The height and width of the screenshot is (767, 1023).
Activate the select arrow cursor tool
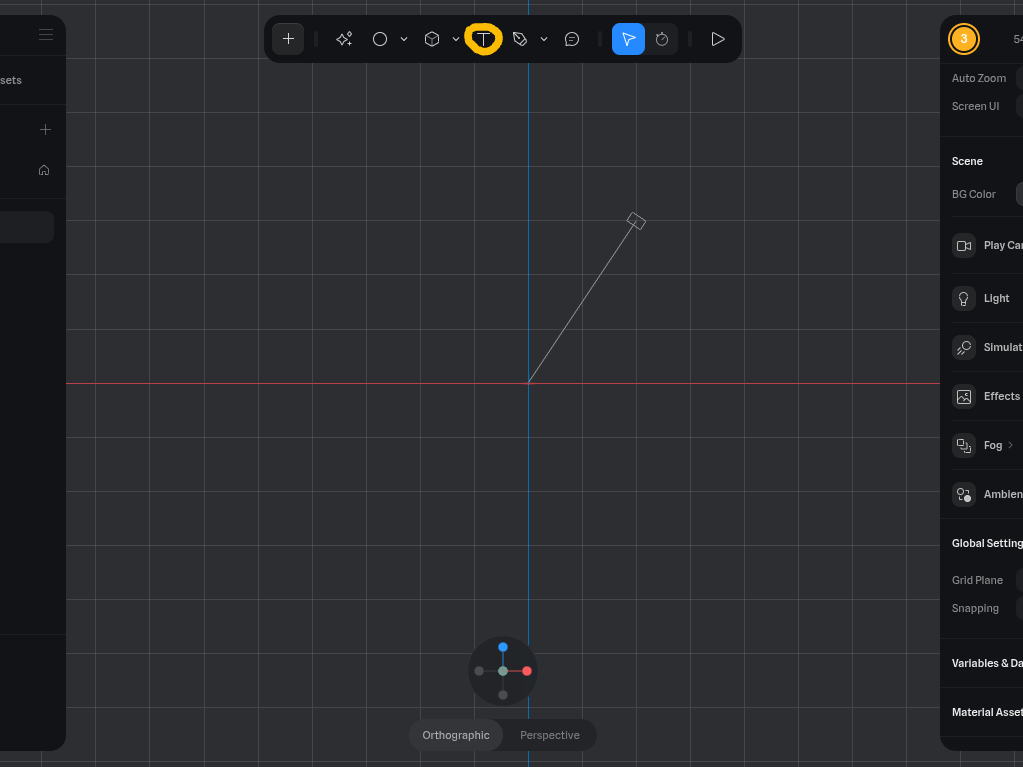[628, 39]
